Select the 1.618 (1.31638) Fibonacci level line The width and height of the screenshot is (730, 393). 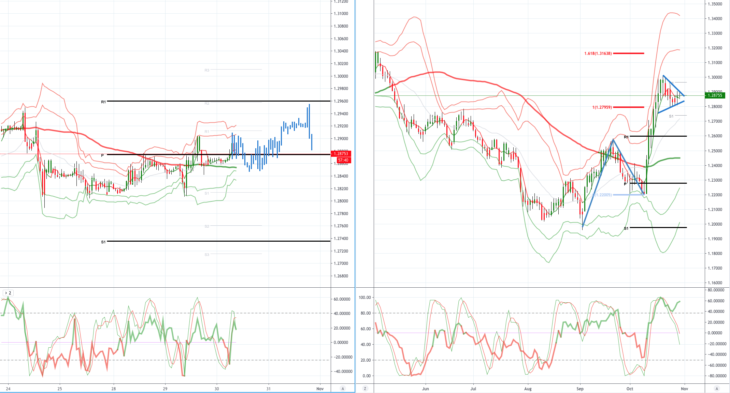pos(628,54)
